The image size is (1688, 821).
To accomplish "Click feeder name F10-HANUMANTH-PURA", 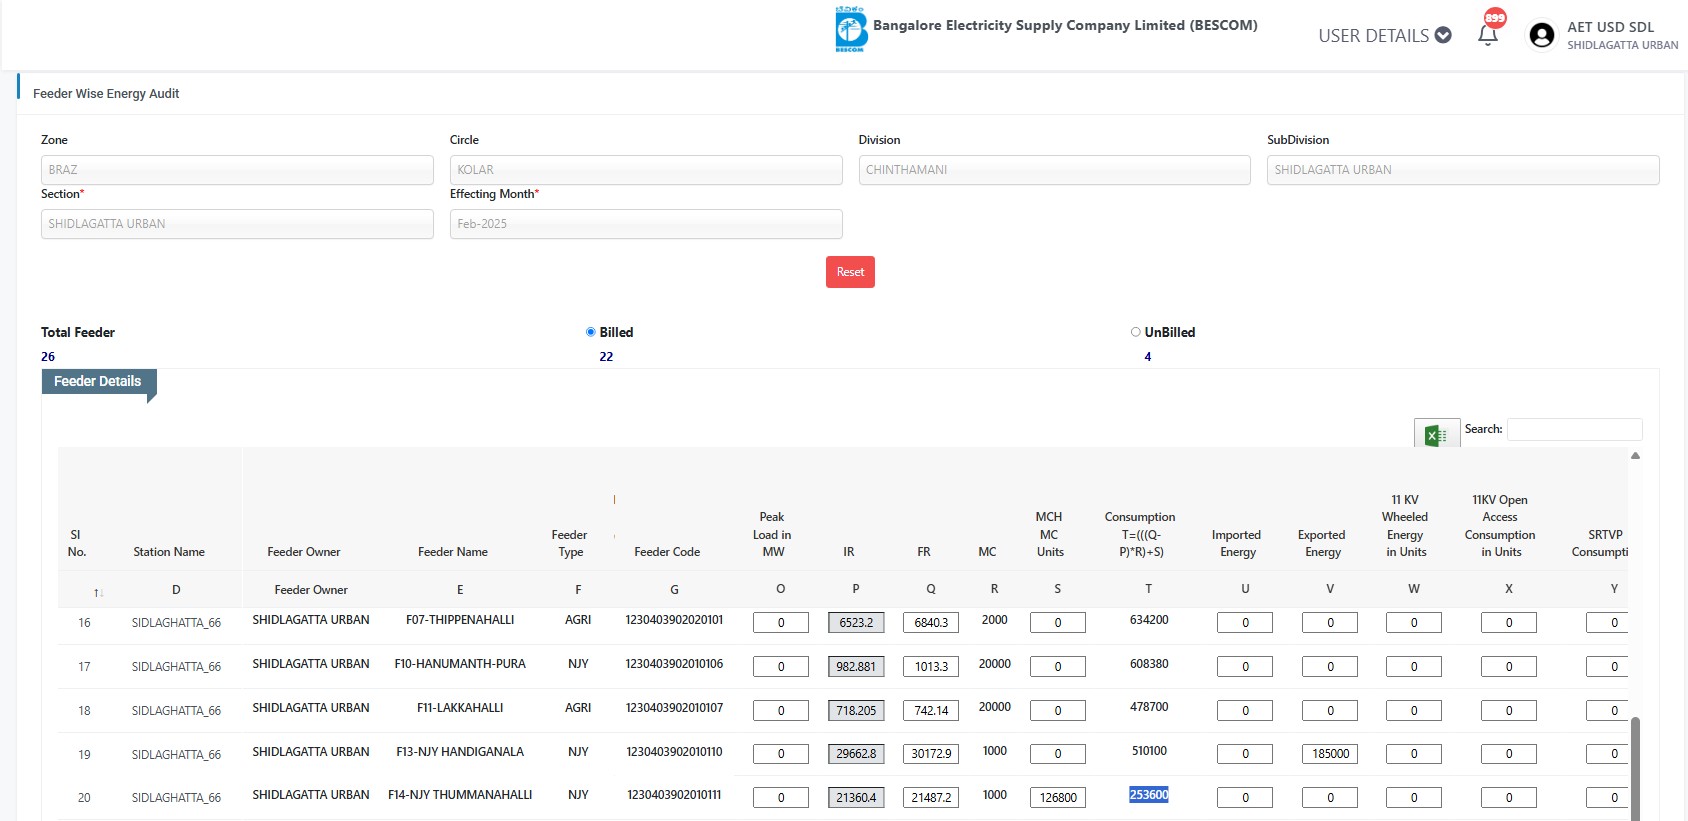I will tap(460, 664).
